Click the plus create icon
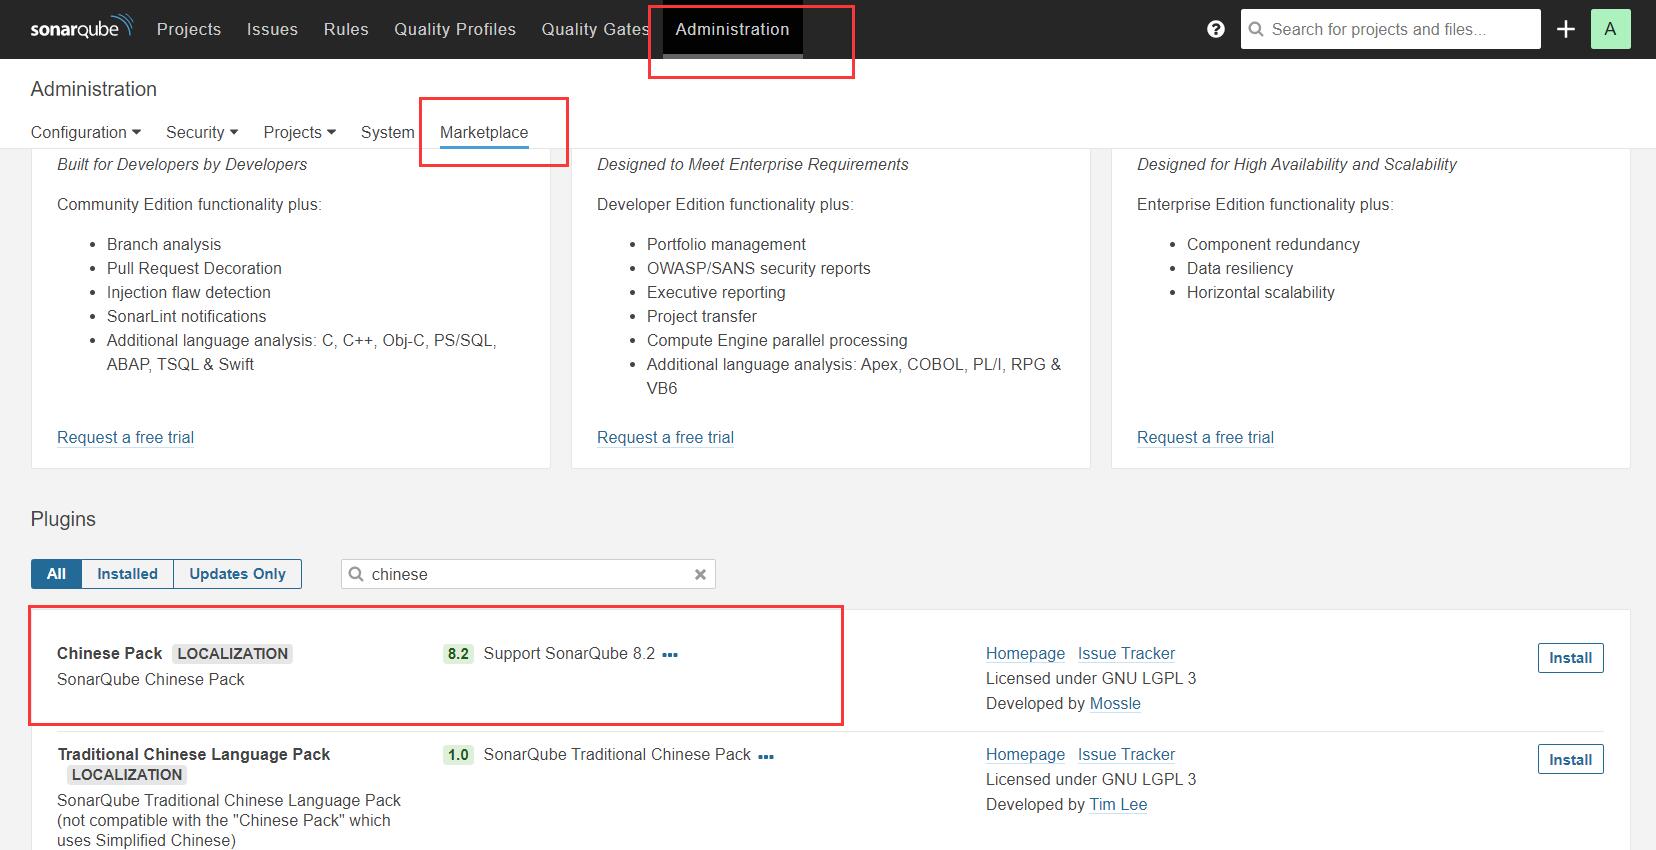Screen dimensions: 1656x850 click(1566, 29)
